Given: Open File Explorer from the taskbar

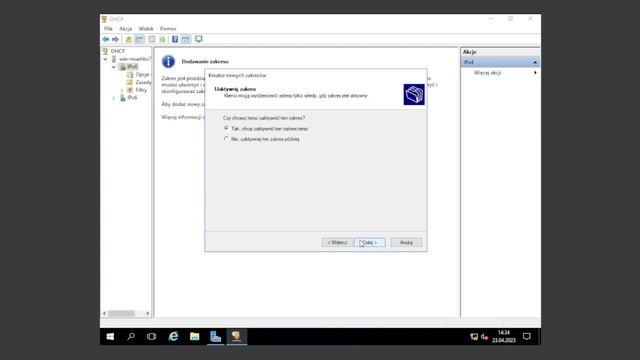Looking at the screenshot, I should [x=195, y=337].
